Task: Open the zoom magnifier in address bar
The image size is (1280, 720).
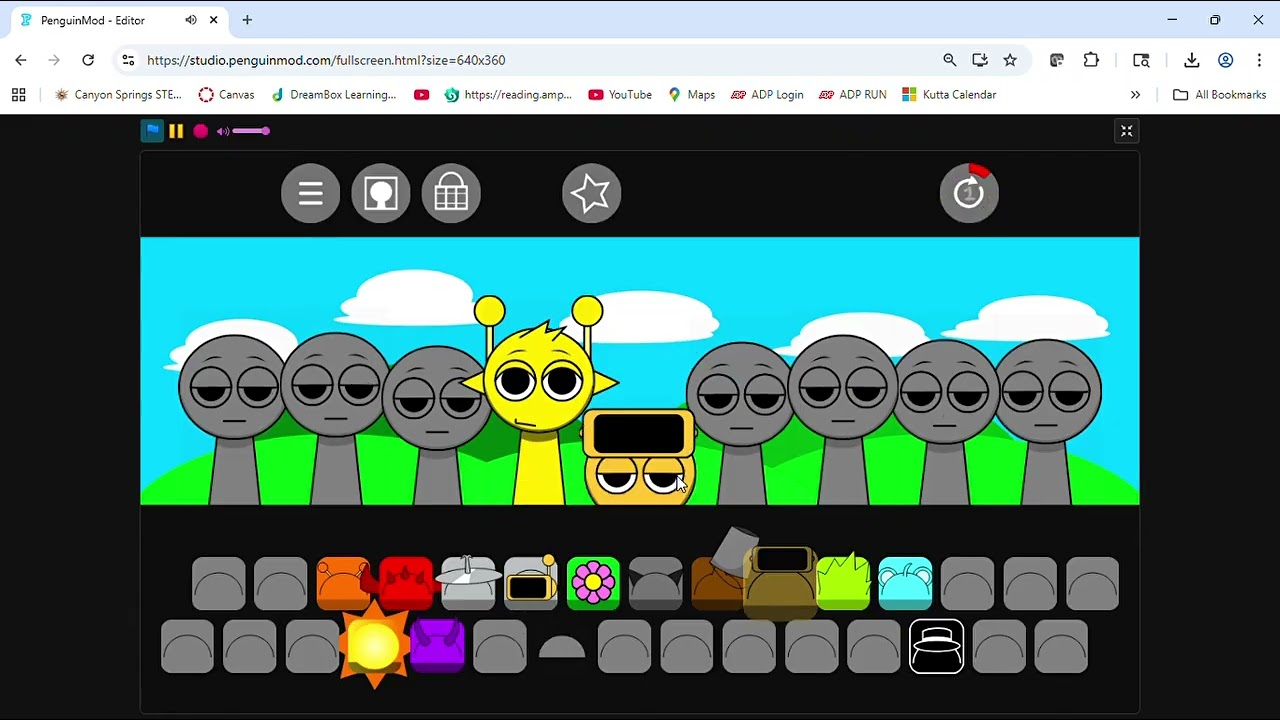Action: (950, 60)
